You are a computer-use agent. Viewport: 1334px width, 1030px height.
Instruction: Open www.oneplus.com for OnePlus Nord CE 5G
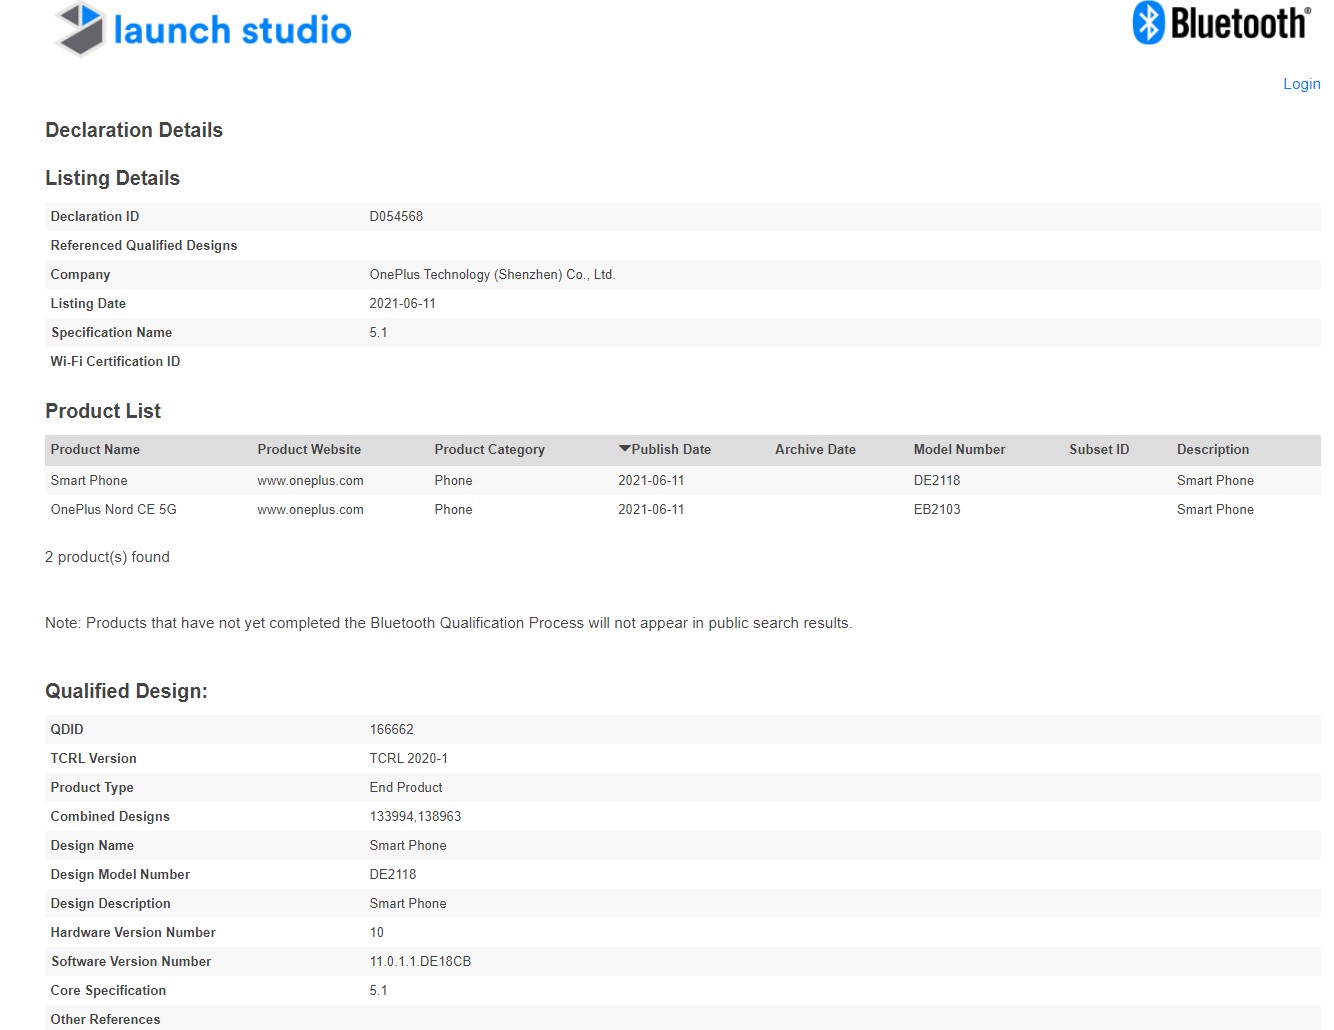click(x=311, y=509)
